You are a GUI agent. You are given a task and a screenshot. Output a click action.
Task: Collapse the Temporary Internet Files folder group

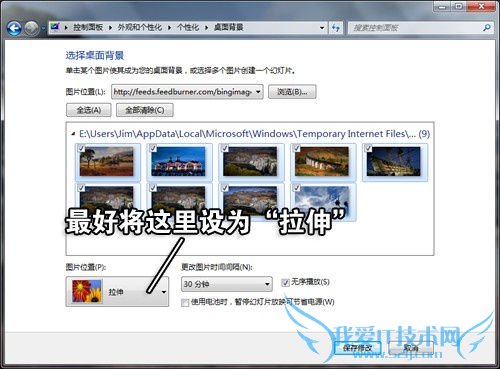pyautogui.click(x=73, y=134)
